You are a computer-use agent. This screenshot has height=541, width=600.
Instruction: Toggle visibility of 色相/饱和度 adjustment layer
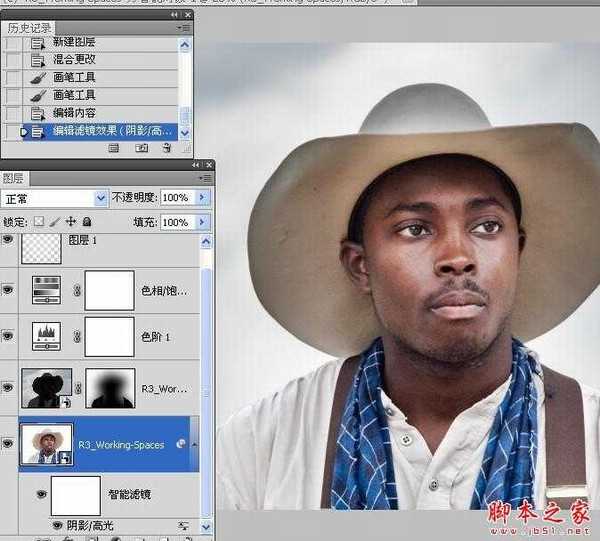click(x=9, y=290)
